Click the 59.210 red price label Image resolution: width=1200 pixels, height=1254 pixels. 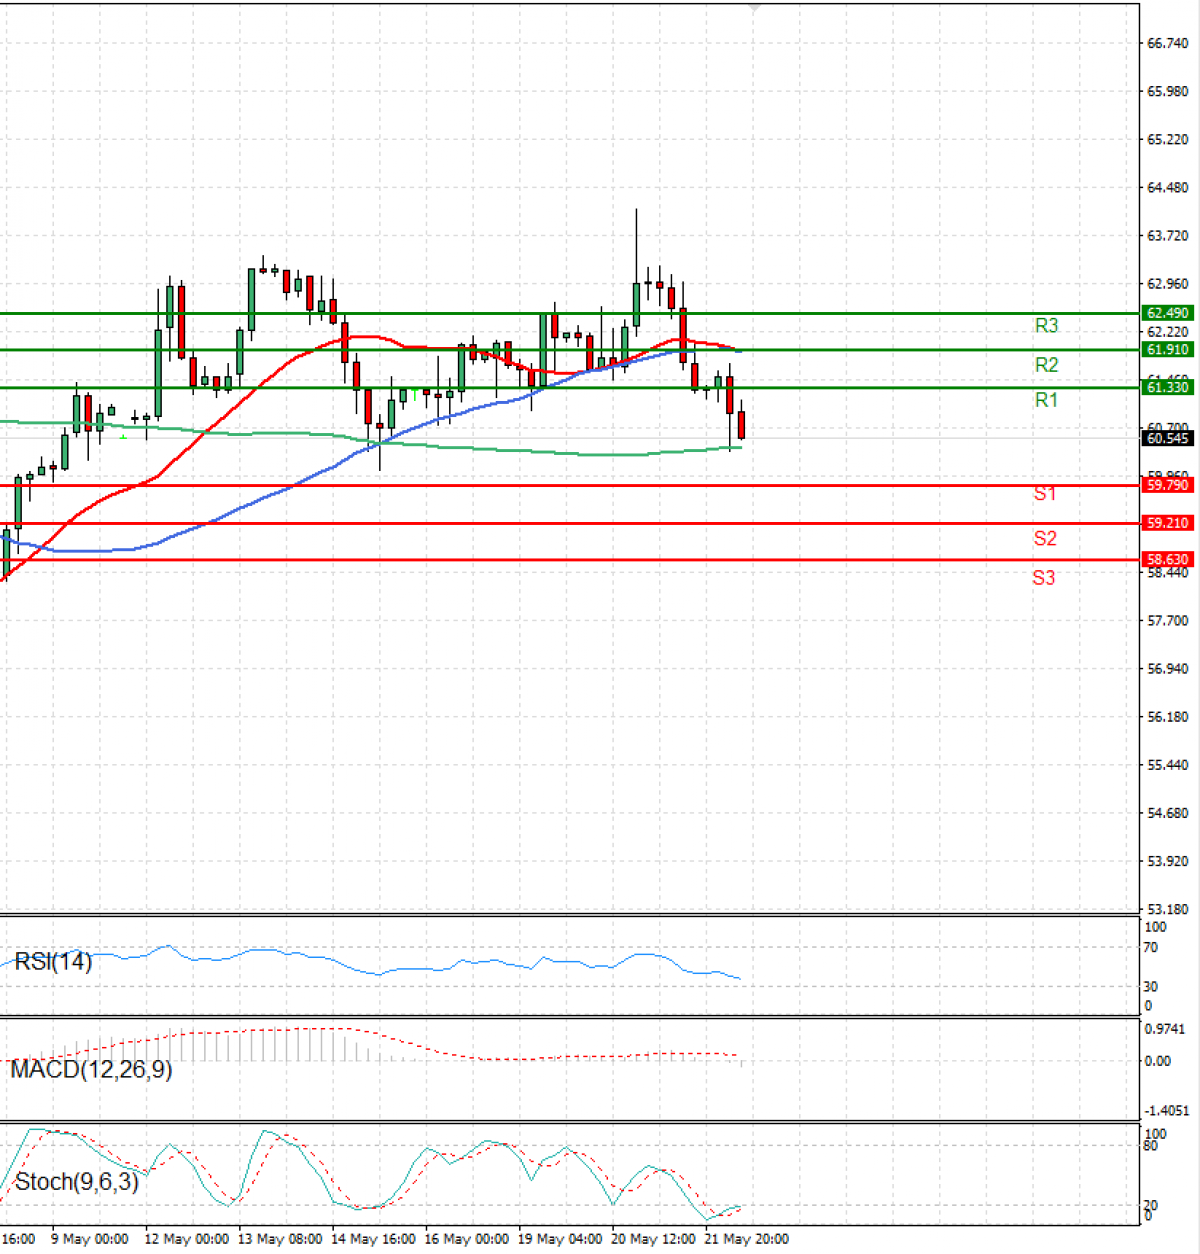click(x=1168, y=523)
